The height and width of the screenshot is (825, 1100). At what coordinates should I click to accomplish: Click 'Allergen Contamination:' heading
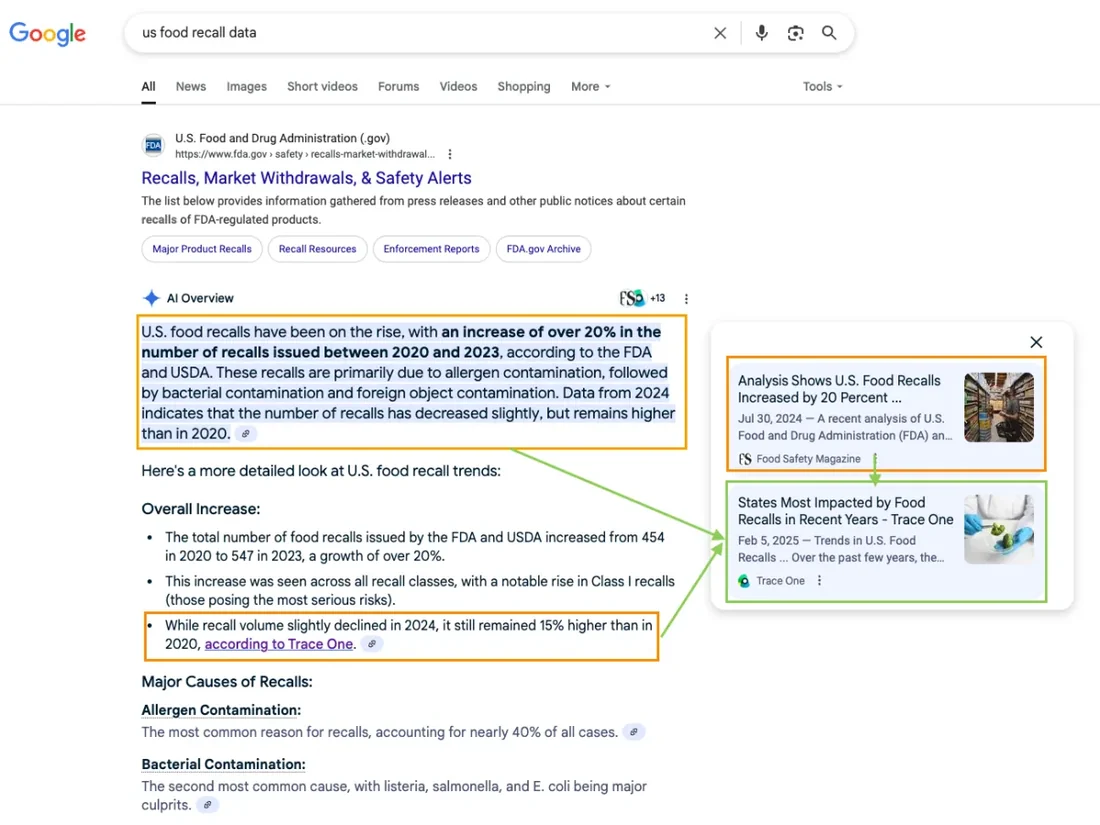coord(221,710)
